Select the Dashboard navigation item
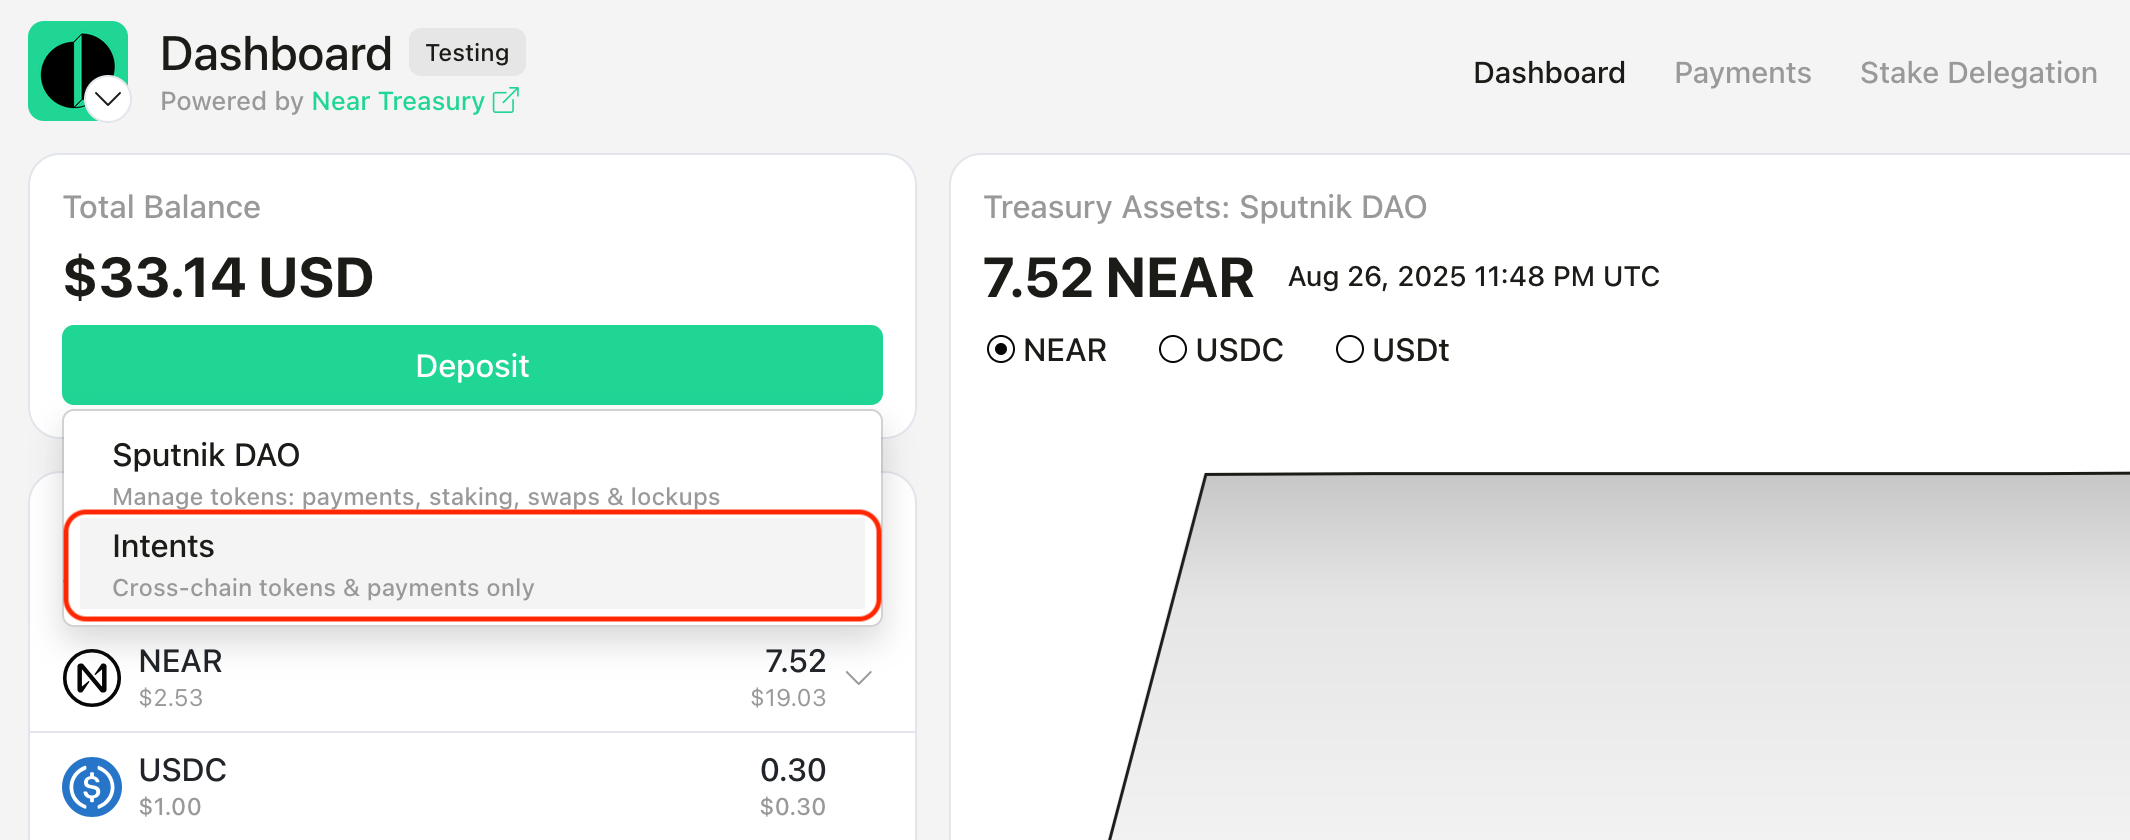The image size is (2130, 840). (1549, 72)
